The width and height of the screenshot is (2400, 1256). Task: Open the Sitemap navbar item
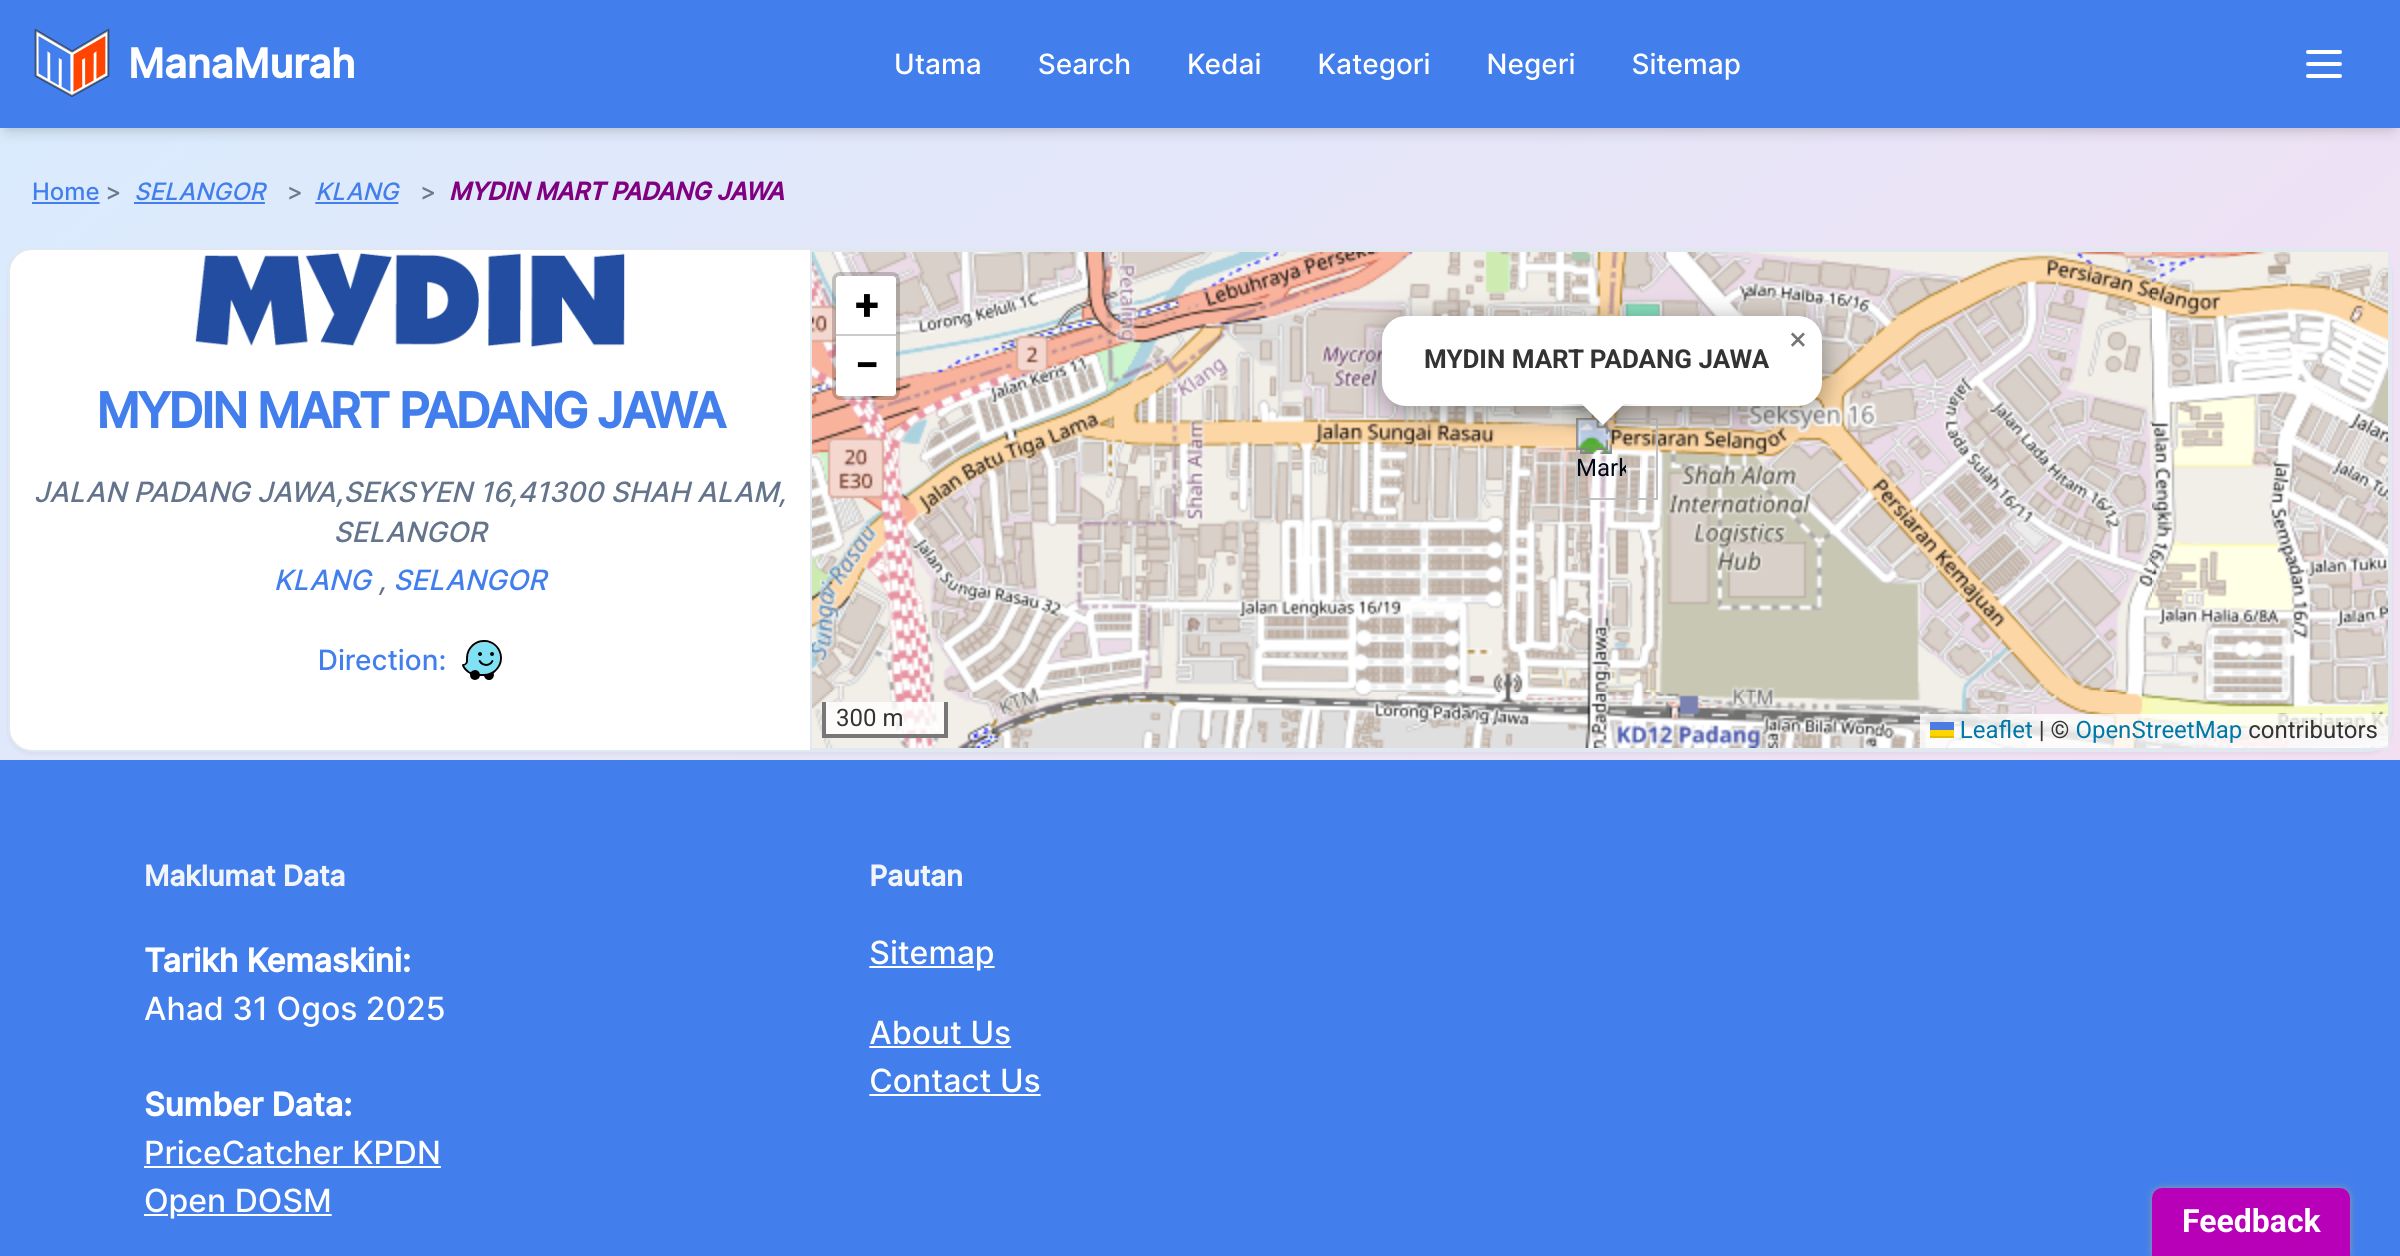[x=1685, y=64]
